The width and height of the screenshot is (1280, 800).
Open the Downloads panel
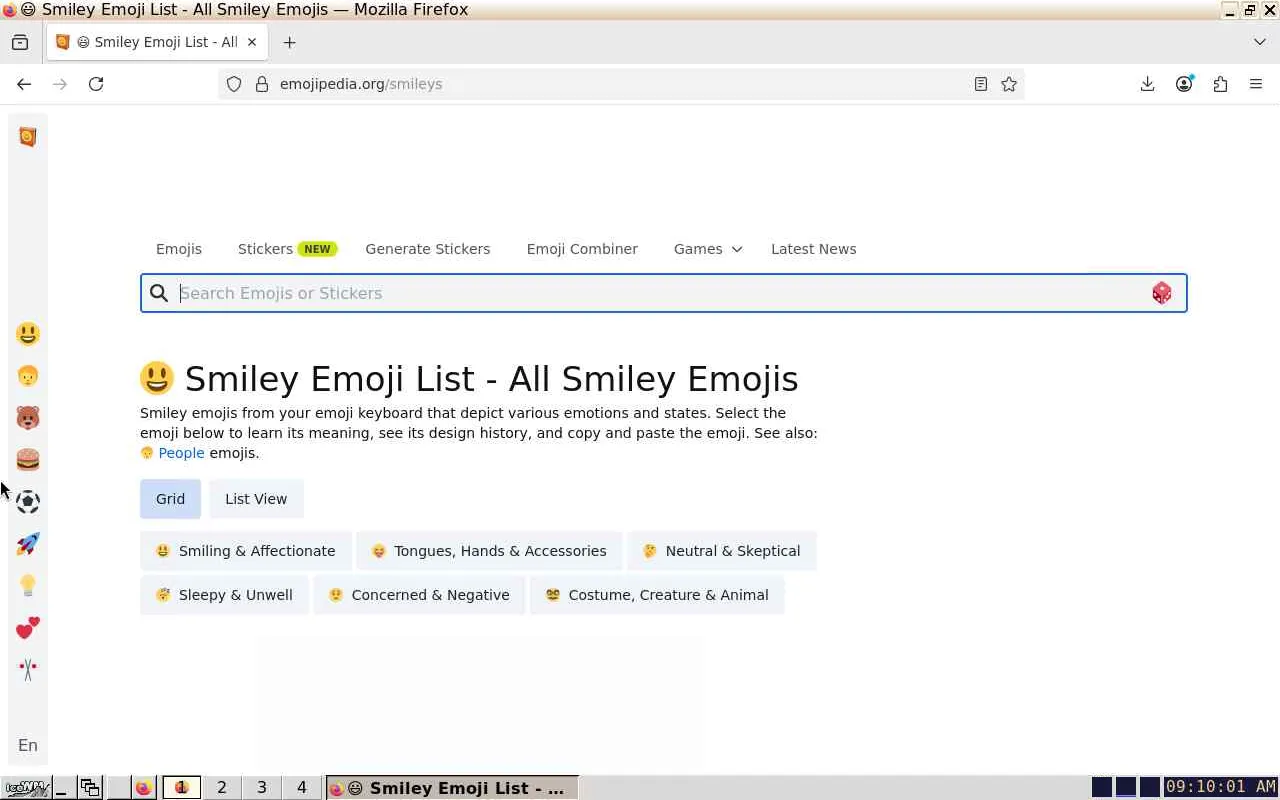[x=1147, y=84]
